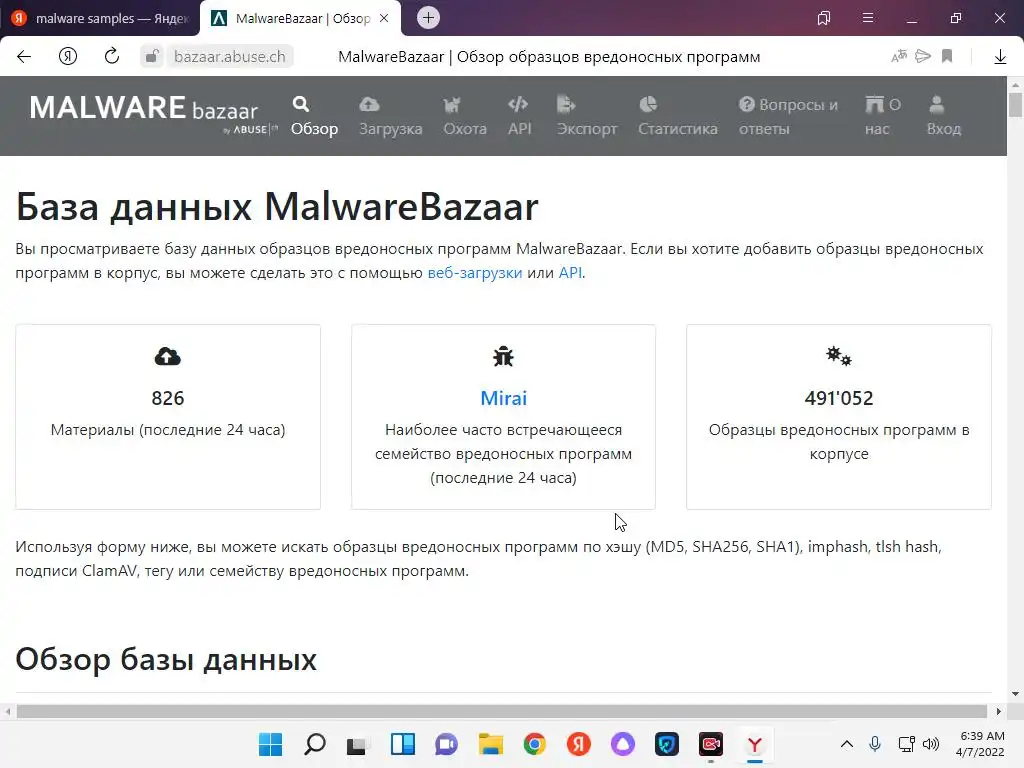Open Вопросы и ответы FAQ page
This screenshot has width=1024, height=768.
tap(788, 116)
